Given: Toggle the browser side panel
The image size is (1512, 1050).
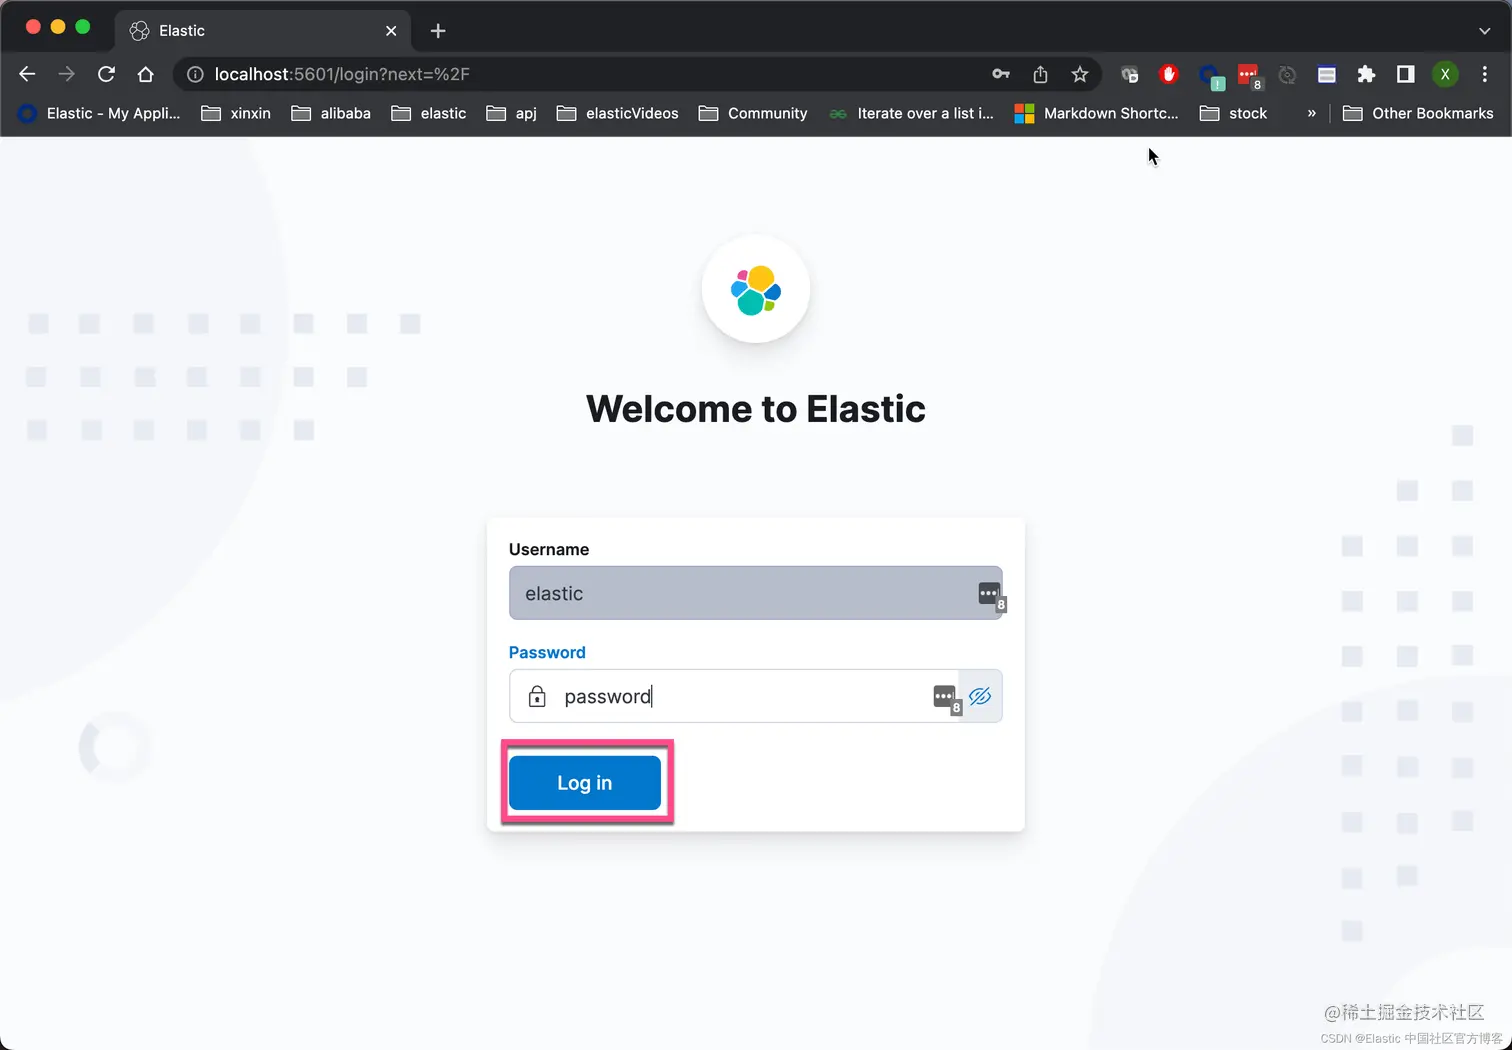Looking at the screenshot, I should click(1405, 74).
